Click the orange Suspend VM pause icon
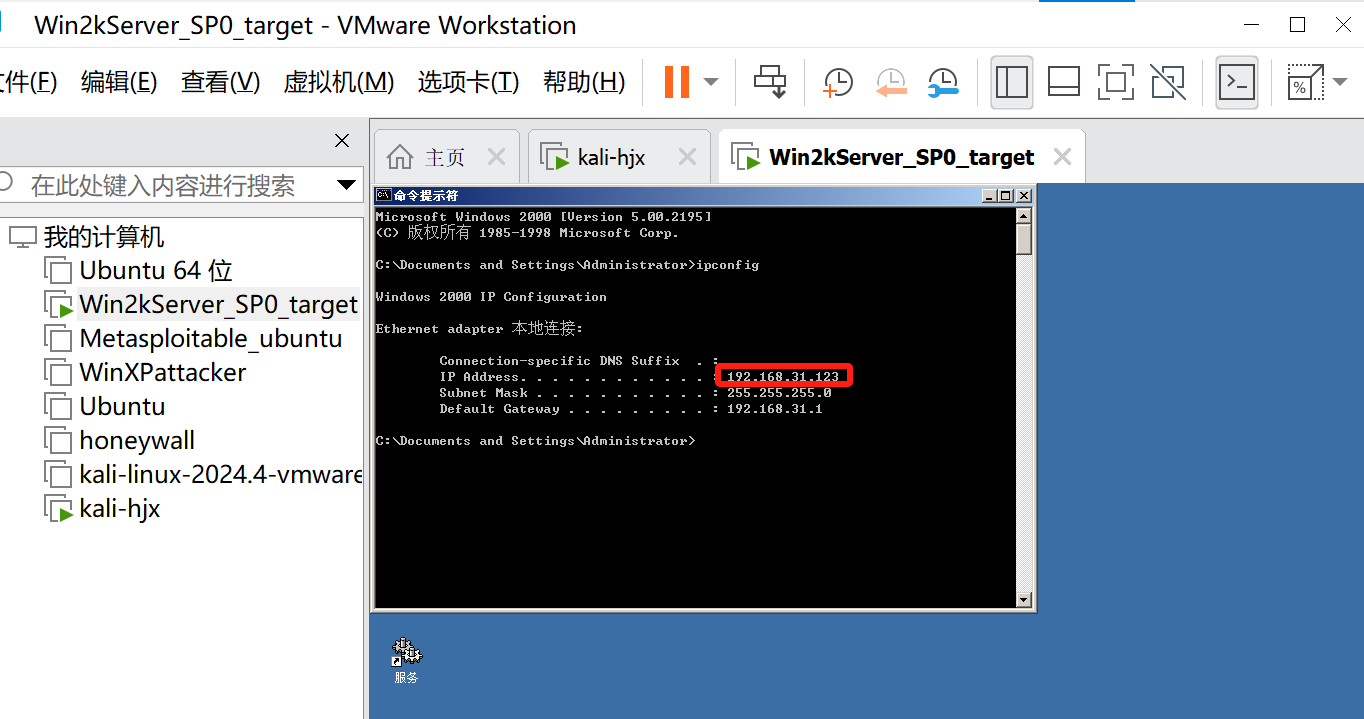This screenshot has height=719, width=1364. point(677,81)
